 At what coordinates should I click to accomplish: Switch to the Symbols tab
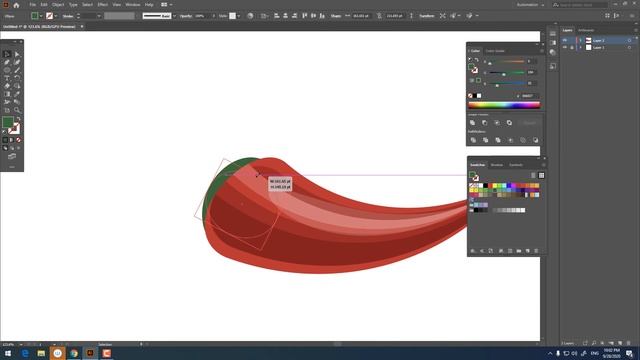516,165
